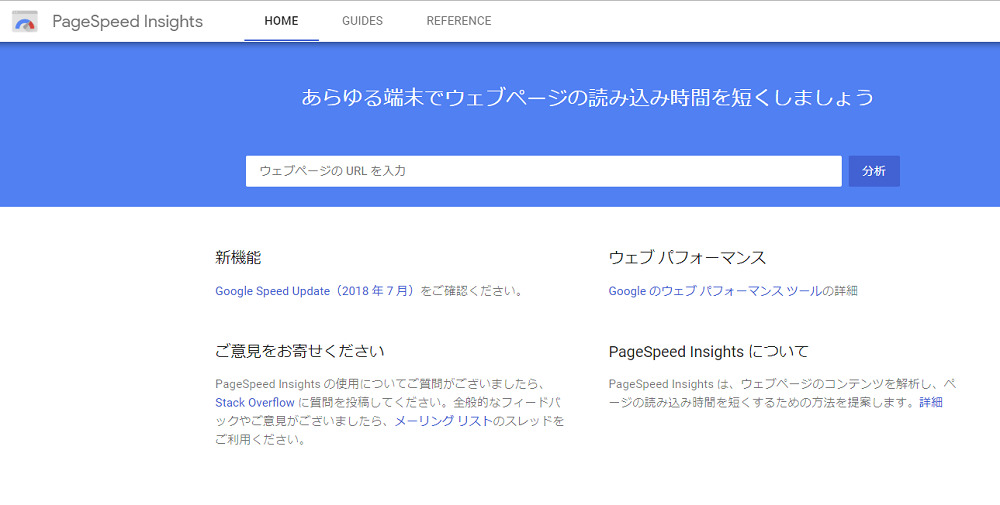Click the 新機能 heading
This screenshot has height=505, width=1000.
pos(238,258)
